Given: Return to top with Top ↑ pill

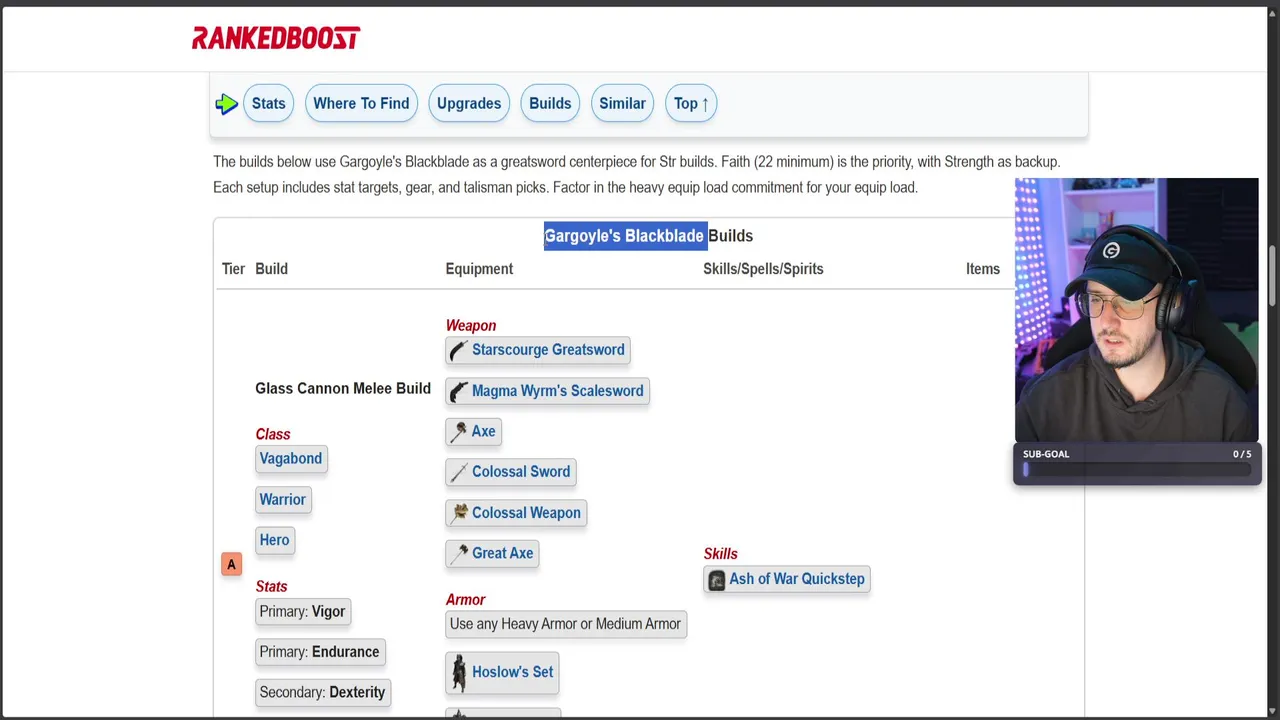Looking at the screenshot, I should click(x=691, y=103).
